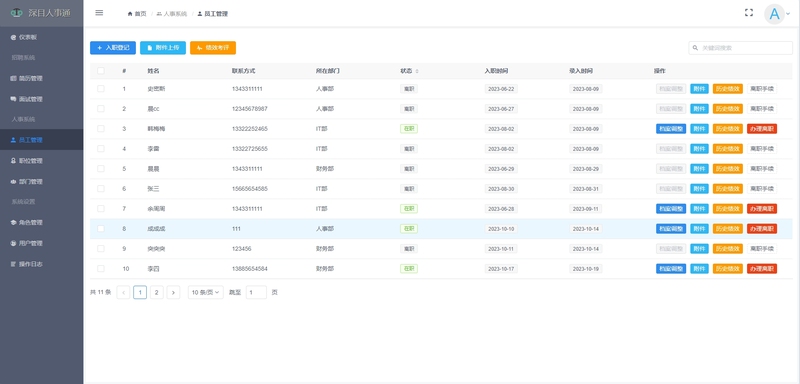Click 办理离职 for row 8

762,228
